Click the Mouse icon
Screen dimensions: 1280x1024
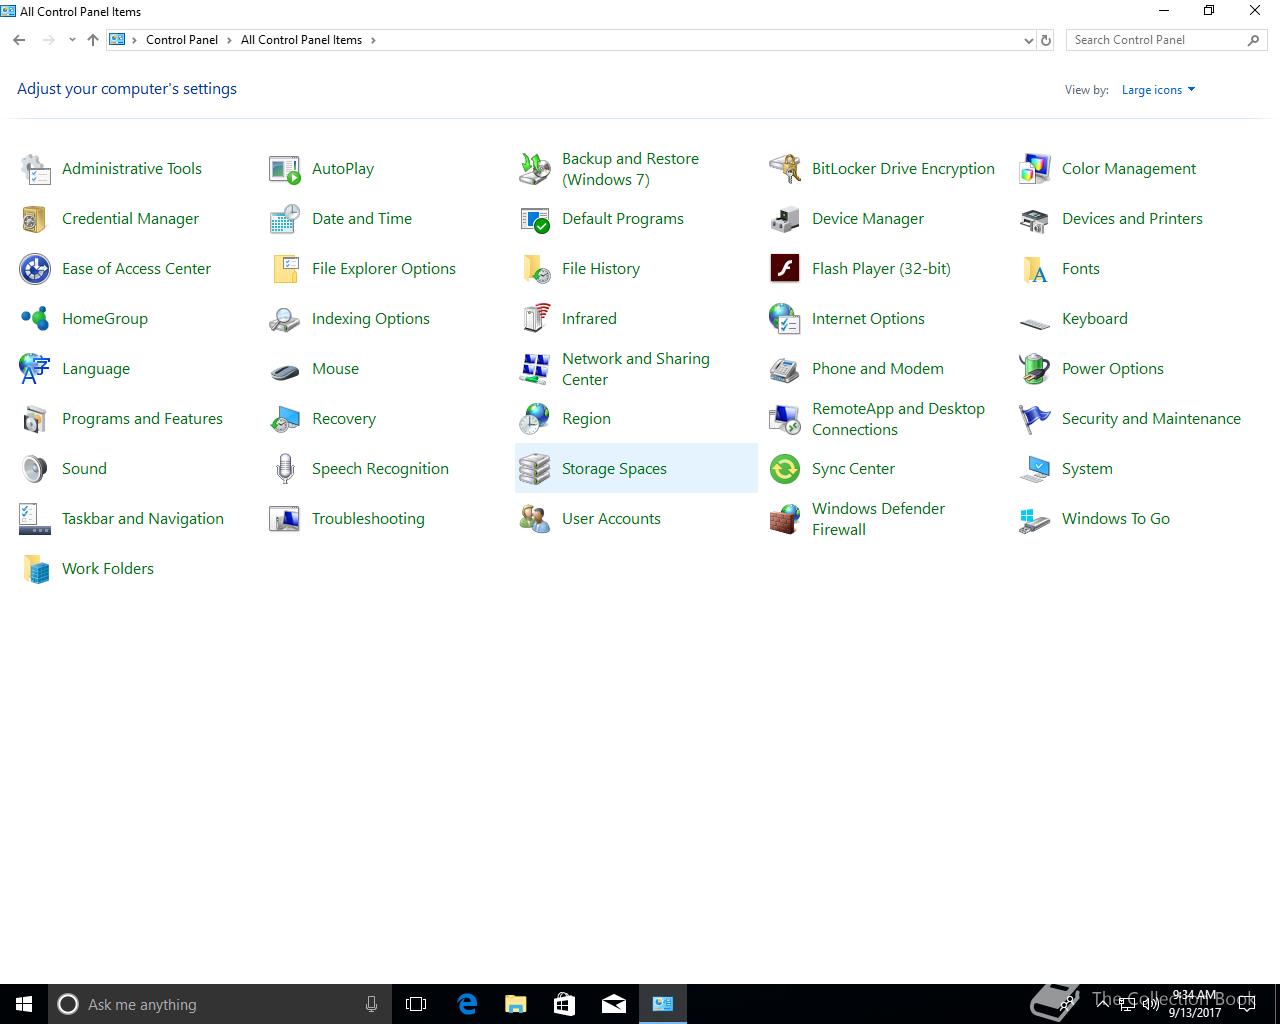[285, 371]
